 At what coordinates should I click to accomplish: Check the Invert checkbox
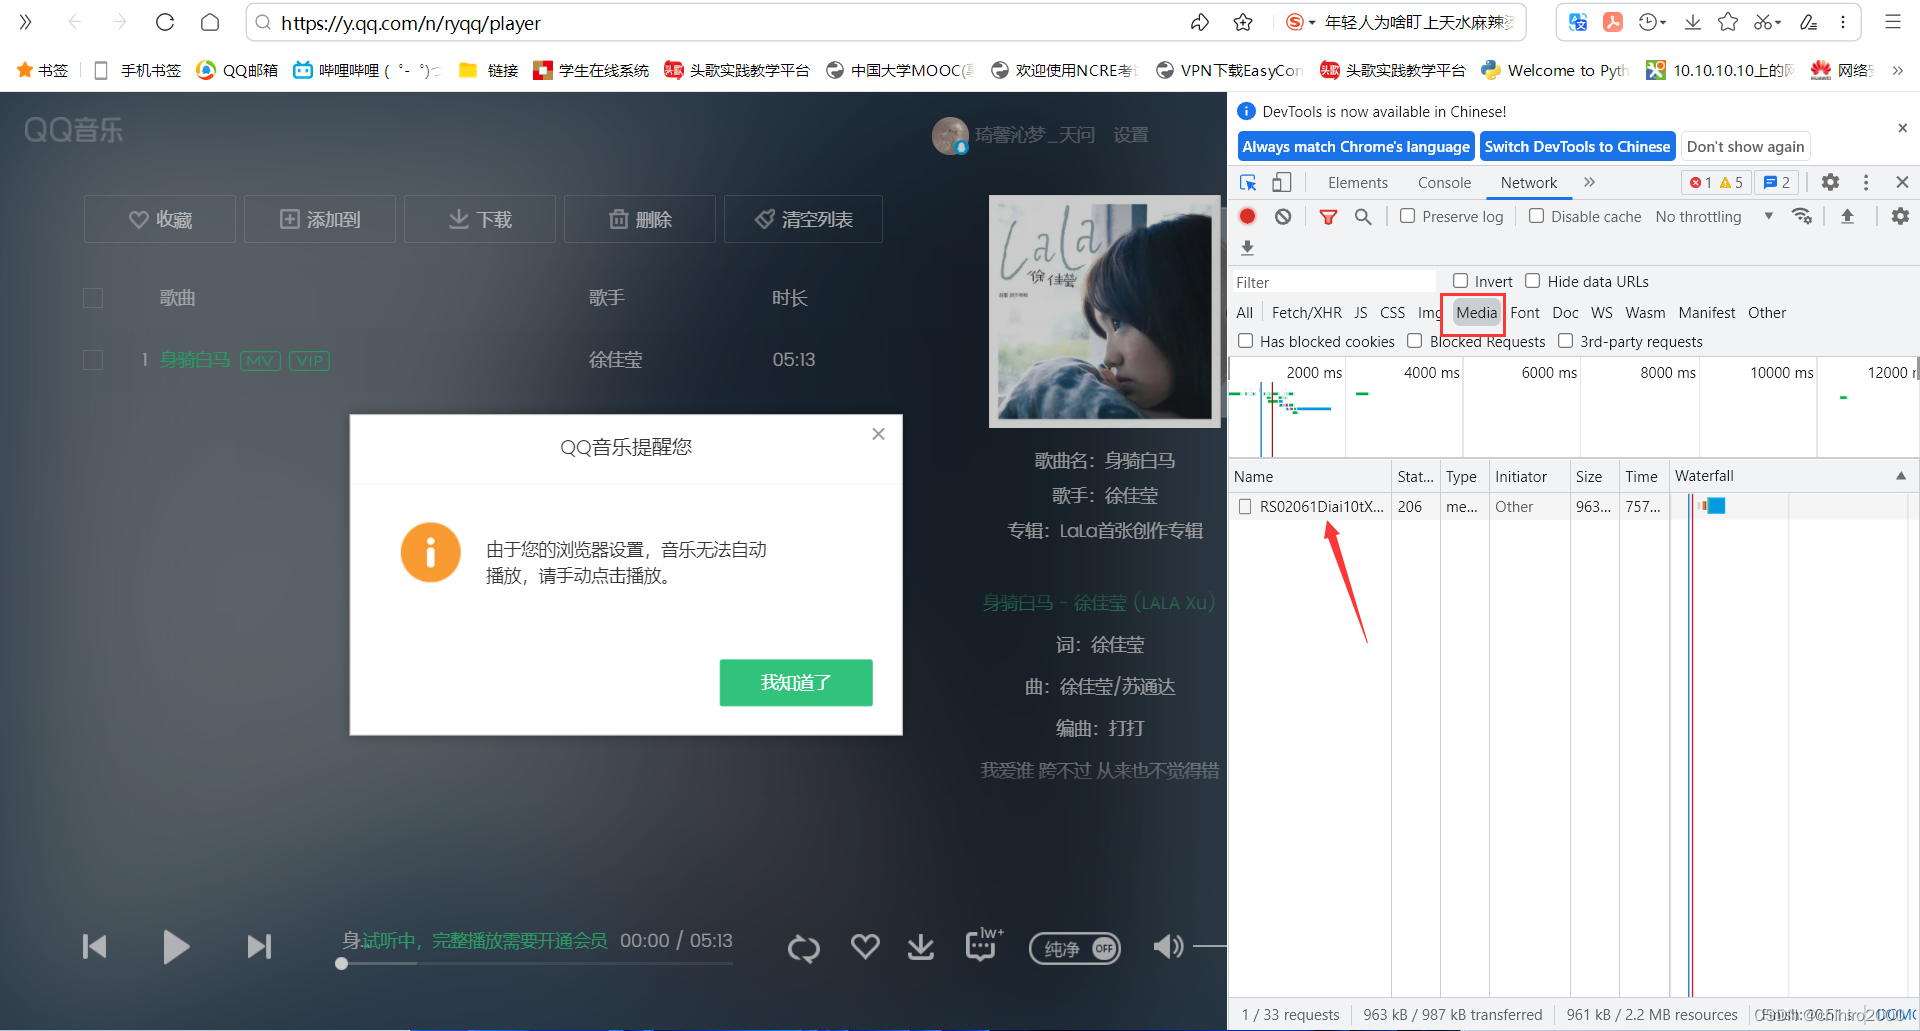(1460, 281)
